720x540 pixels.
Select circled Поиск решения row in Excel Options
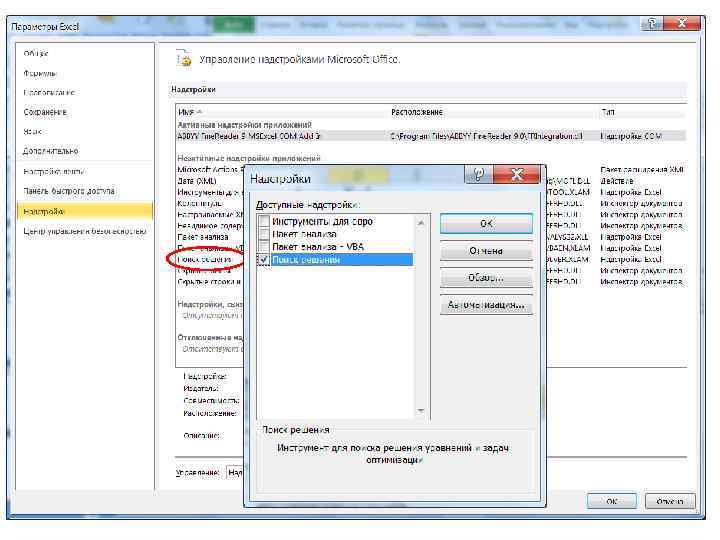[x=204, y=260]
